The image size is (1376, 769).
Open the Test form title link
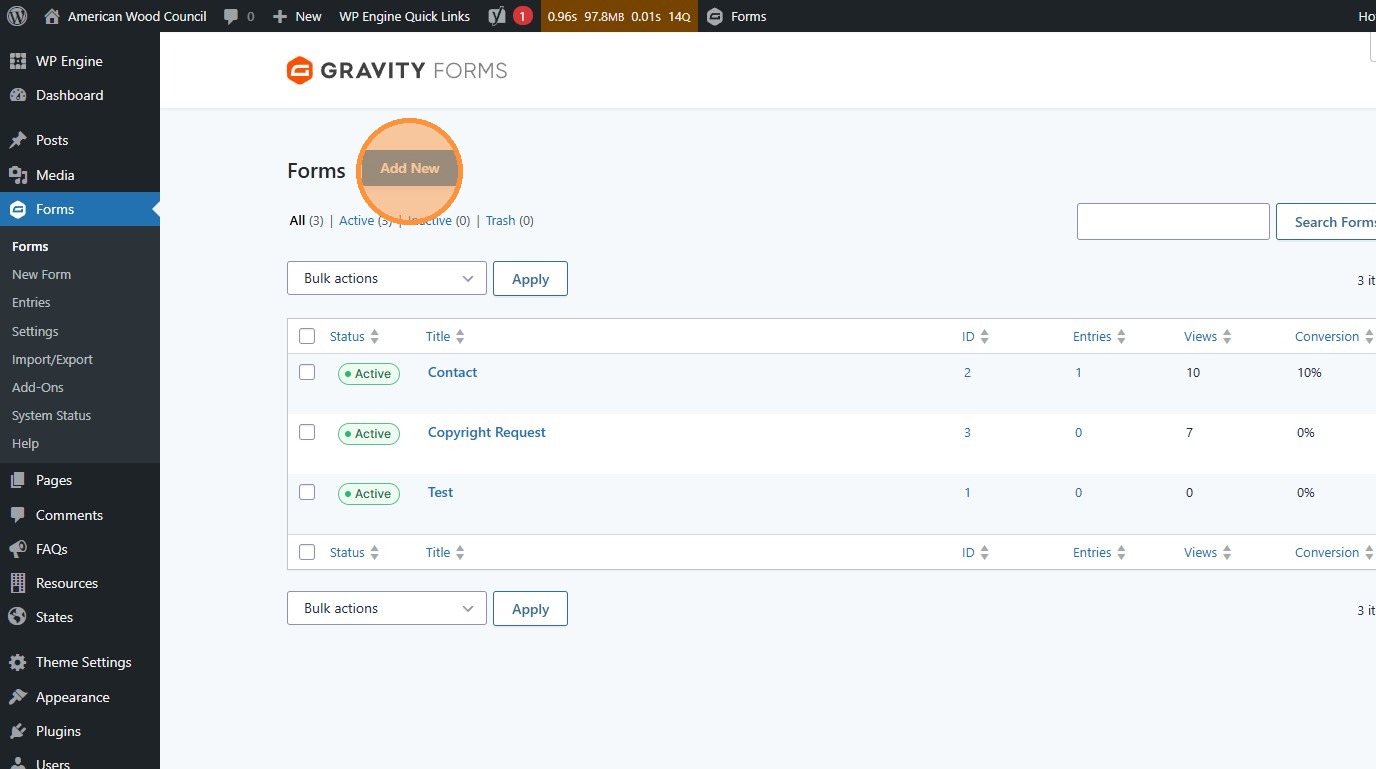pyautogui.click(x=440, y=492)
